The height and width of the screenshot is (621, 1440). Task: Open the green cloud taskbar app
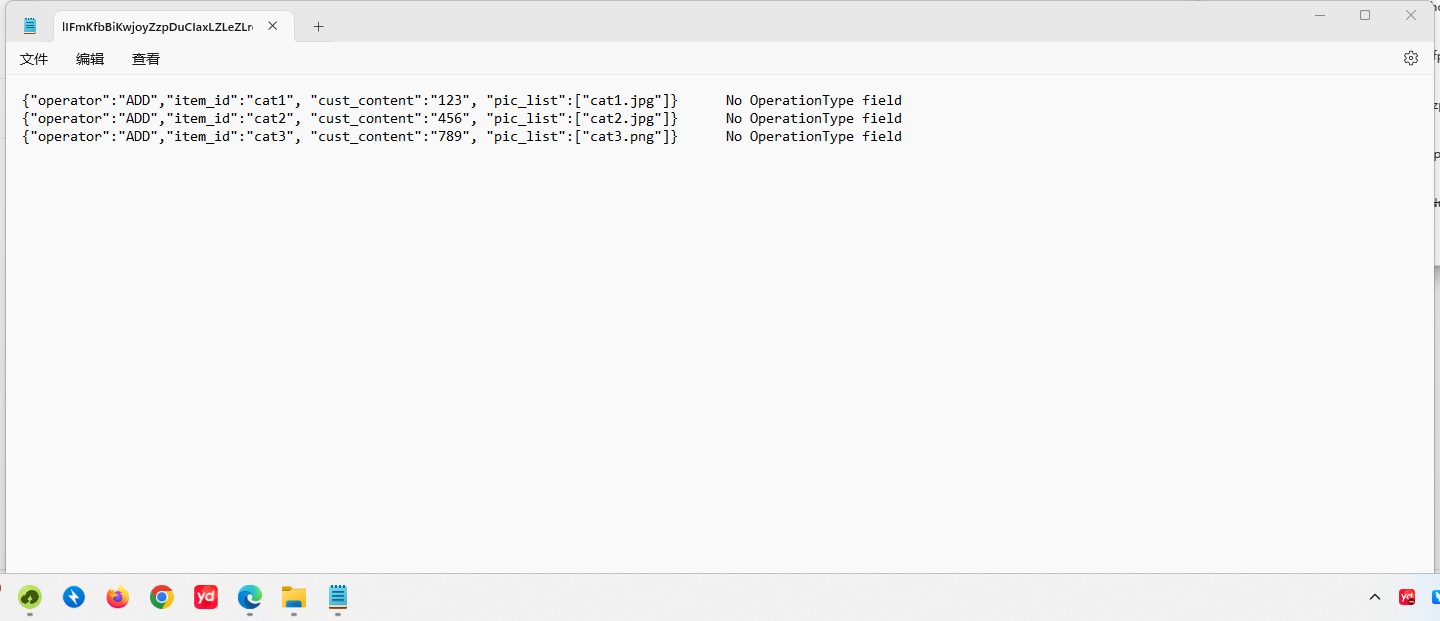(30, 598)
